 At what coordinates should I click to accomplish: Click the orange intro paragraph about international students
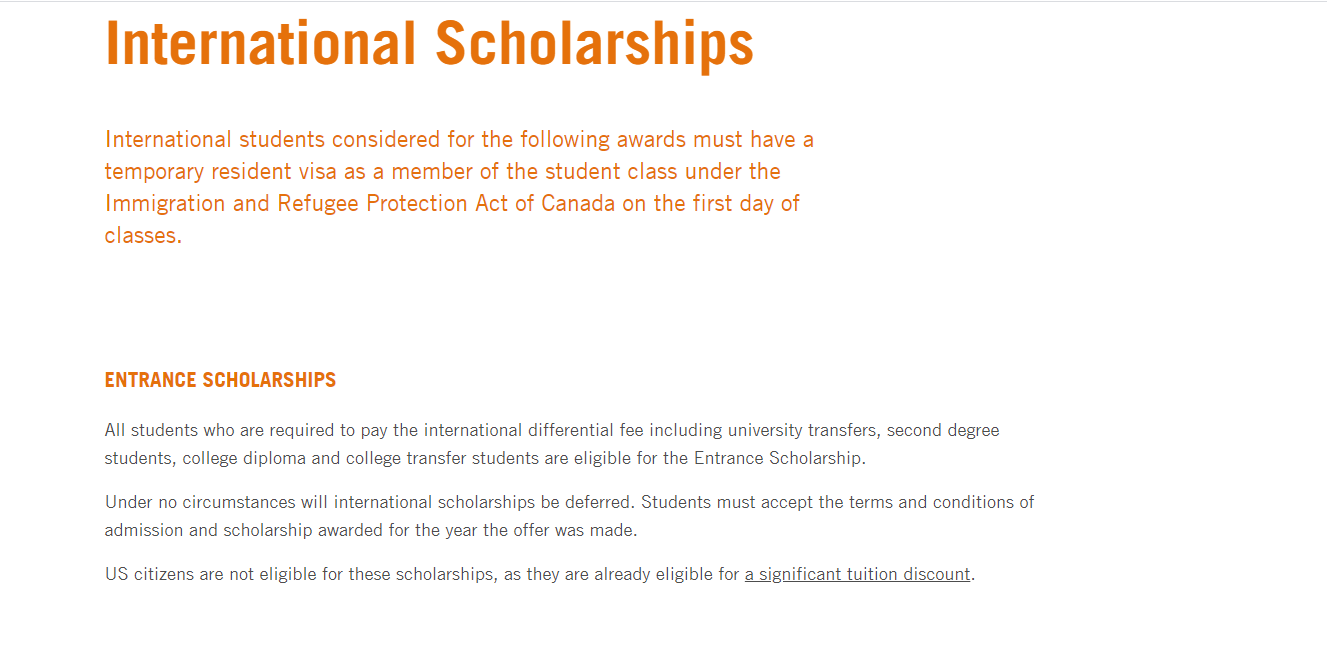point(459,187)
